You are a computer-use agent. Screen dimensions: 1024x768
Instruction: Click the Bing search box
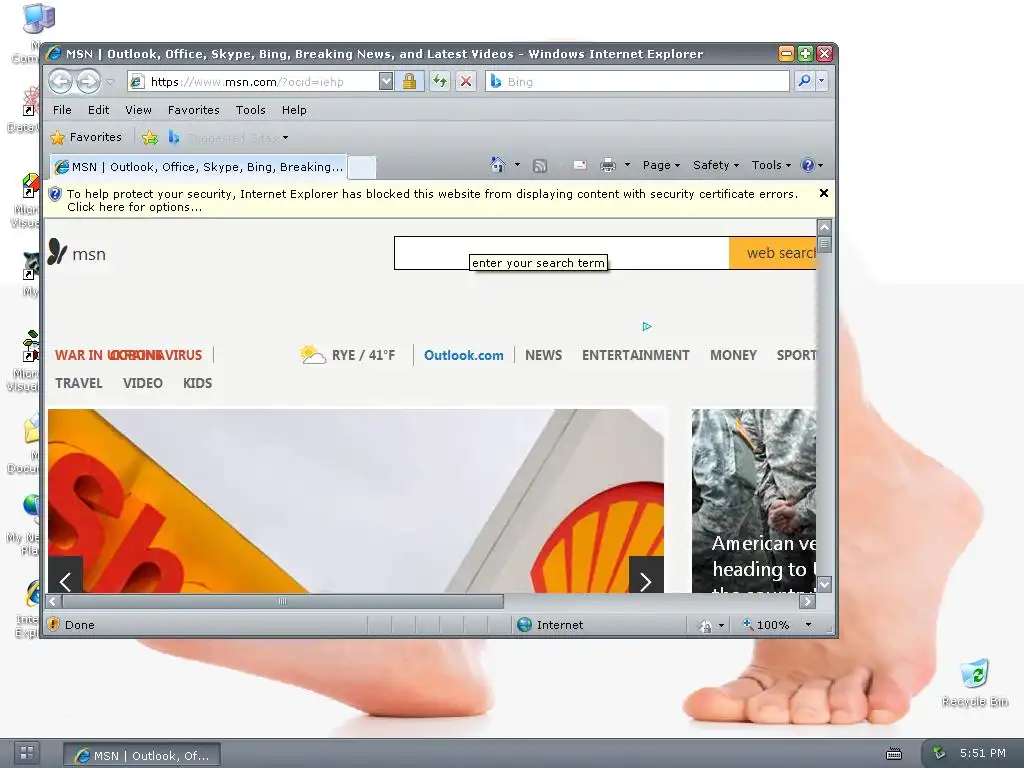(637, 82)
